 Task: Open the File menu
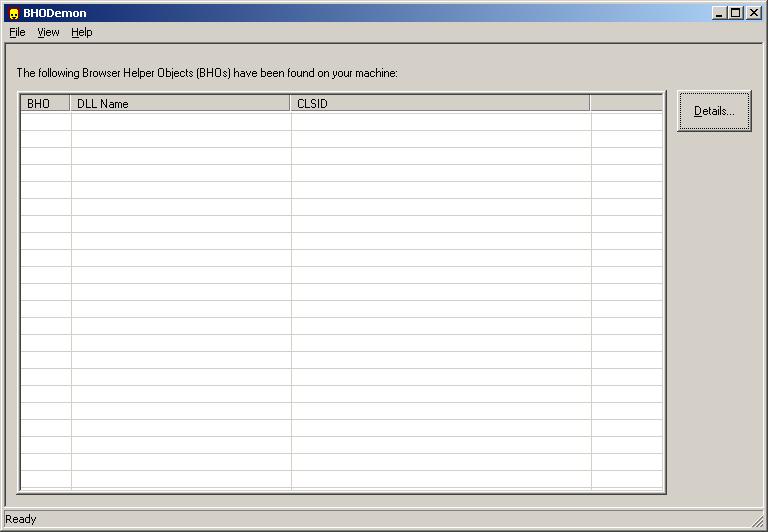click(x=17, y=32)
